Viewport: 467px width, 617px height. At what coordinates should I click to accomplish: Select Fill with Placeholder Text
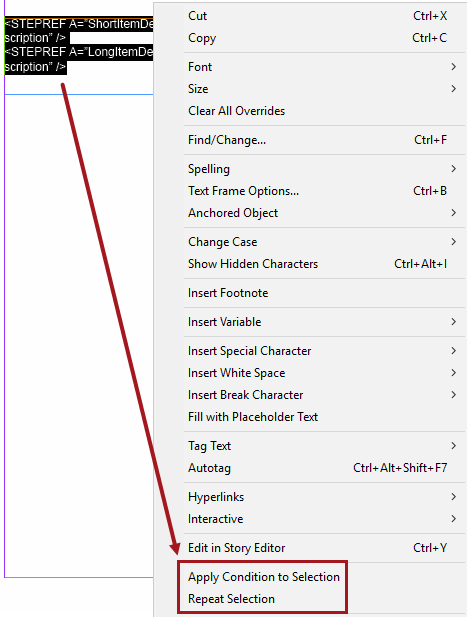click(309, 417)
